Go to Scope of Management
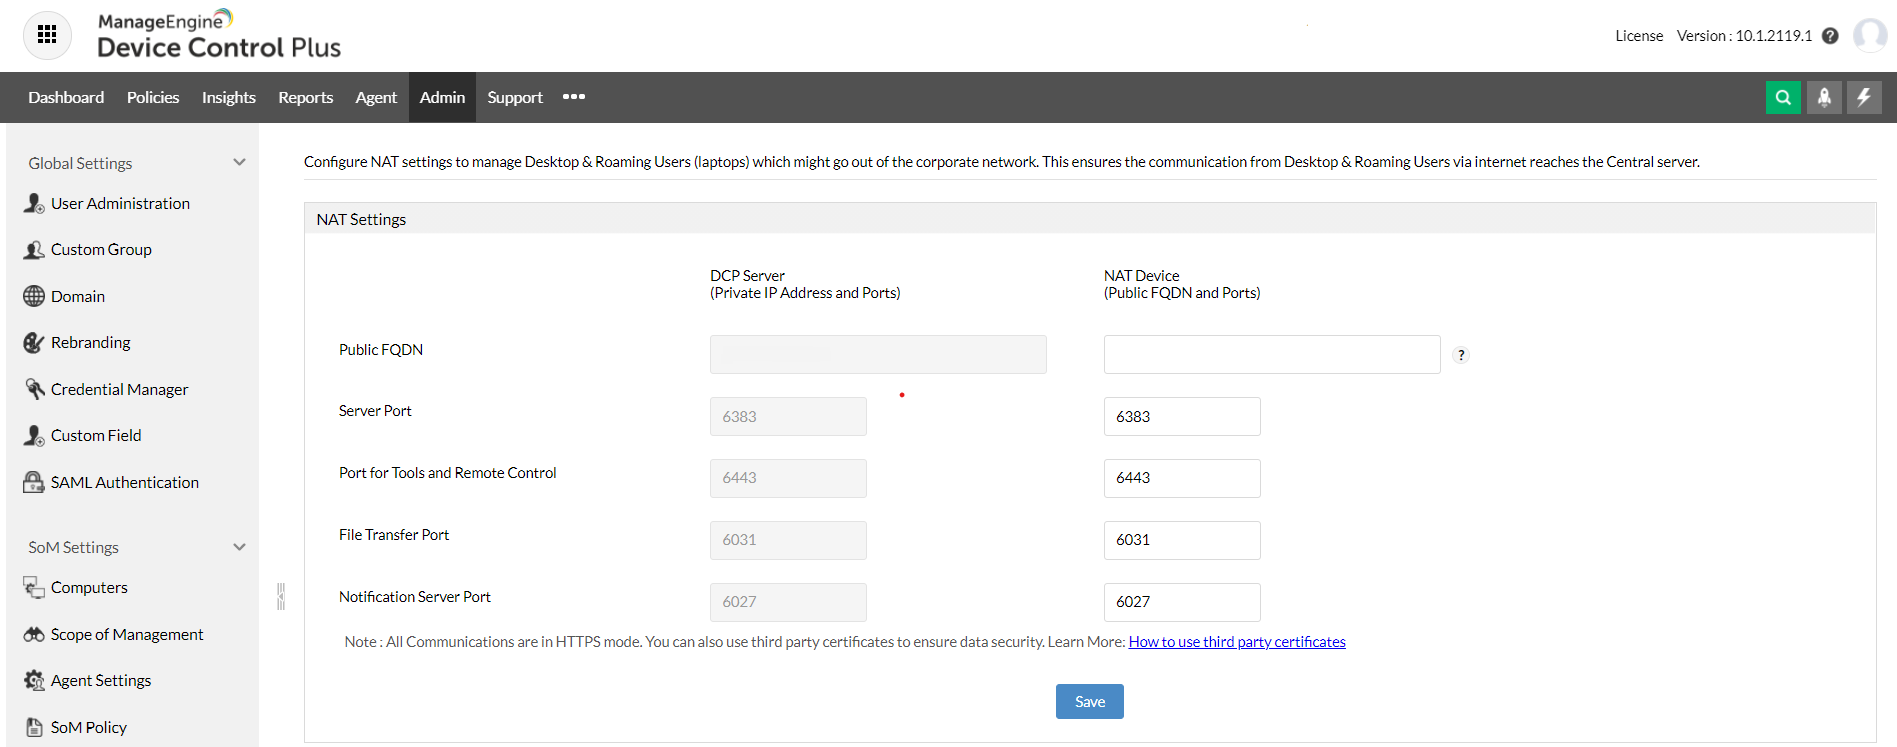 point(126,634)
